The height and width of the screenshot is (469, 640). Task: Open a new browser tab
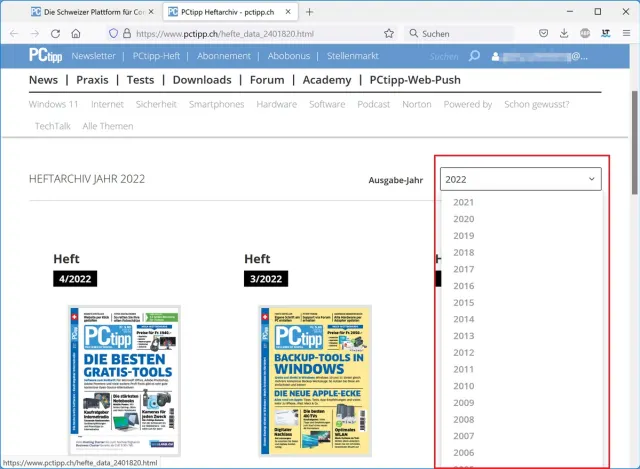[x=309, y=11]
